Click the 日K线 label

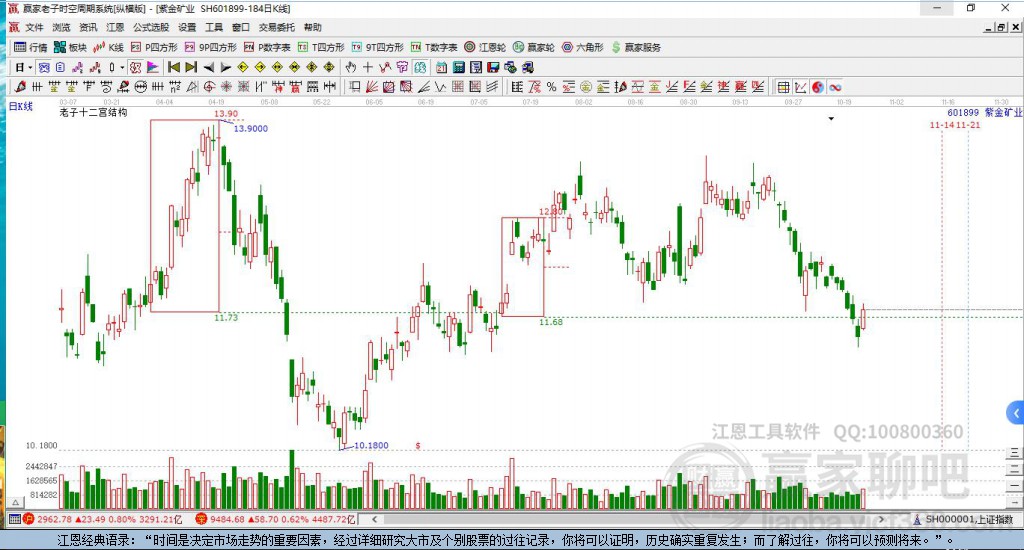pyautogui.click(x=20, y=106)
